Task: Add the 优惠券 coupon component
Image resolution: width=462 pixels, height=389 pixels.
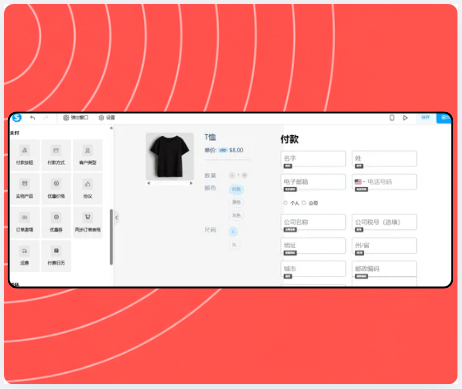Action: point(56,223)
